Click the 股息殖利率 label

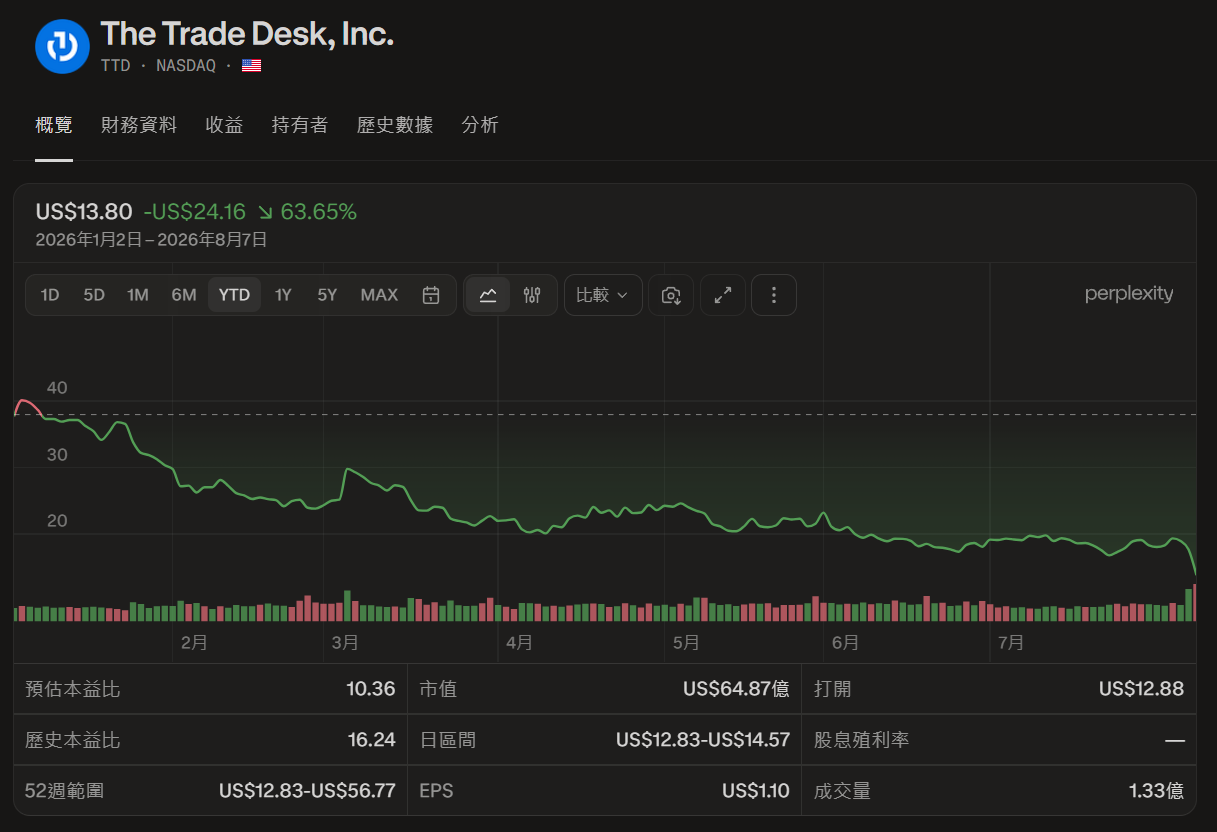(x=861, y=740)
